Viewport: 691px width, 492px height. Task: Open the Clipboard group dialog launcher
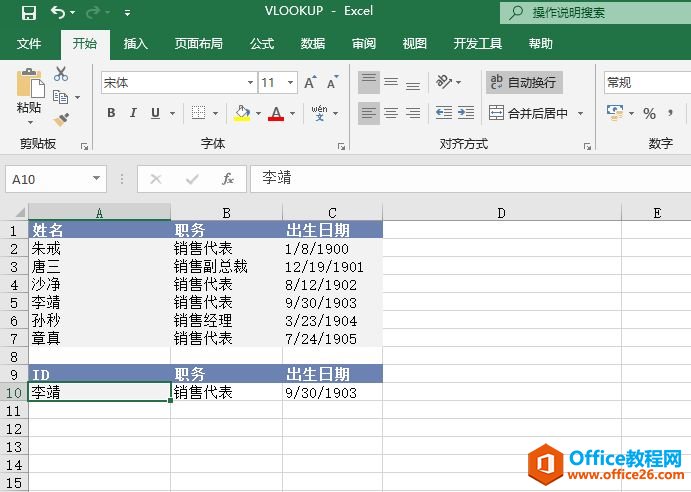[x=84, y=146]
